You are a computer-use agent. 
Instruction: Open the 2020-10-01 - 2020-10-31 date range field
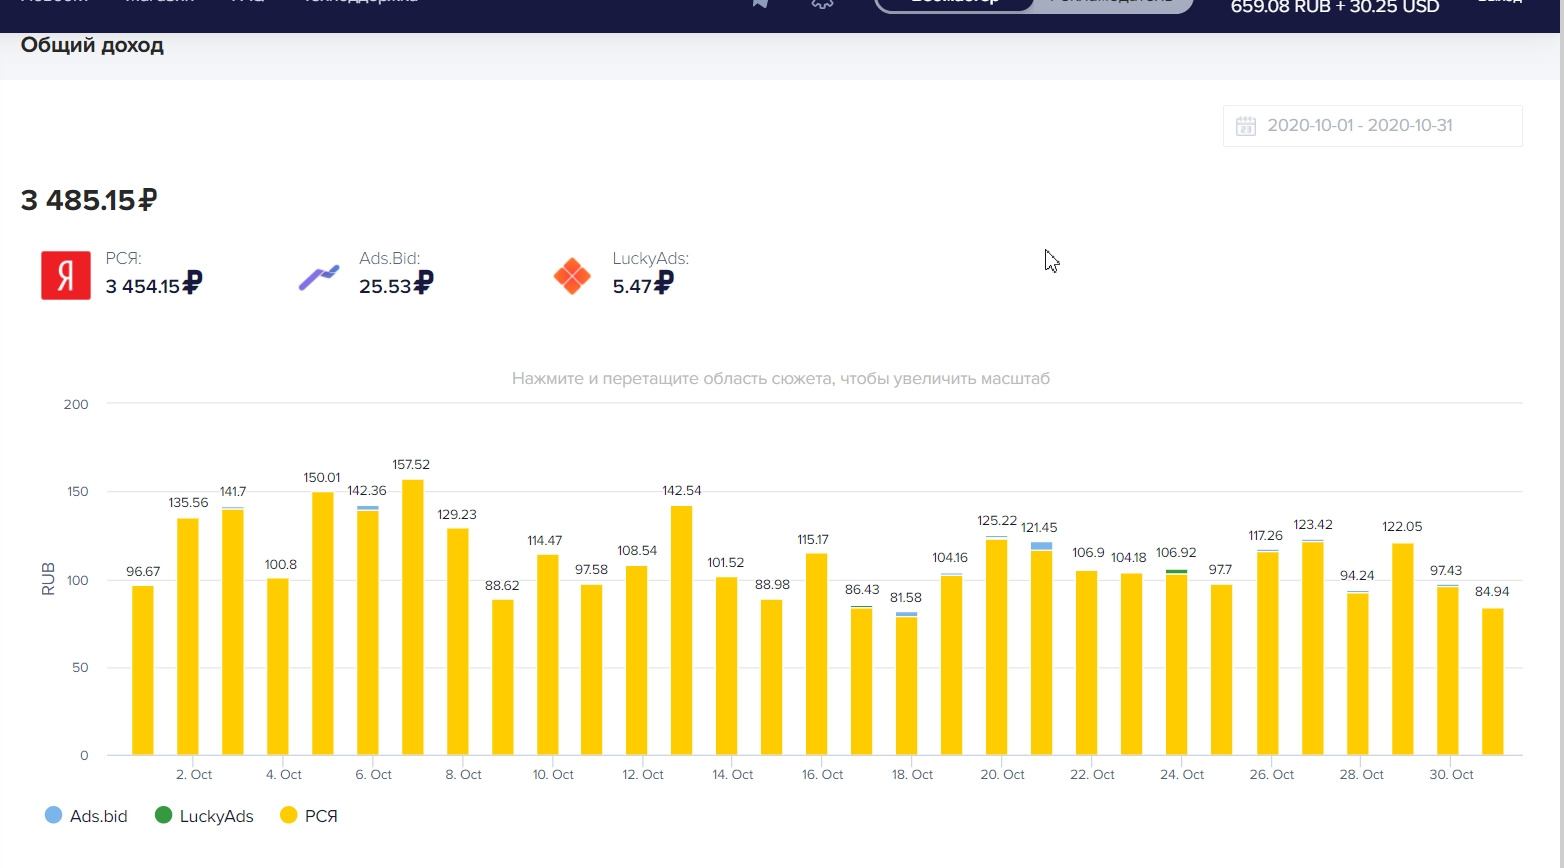pyautogui.click(x=1373, y=126)
